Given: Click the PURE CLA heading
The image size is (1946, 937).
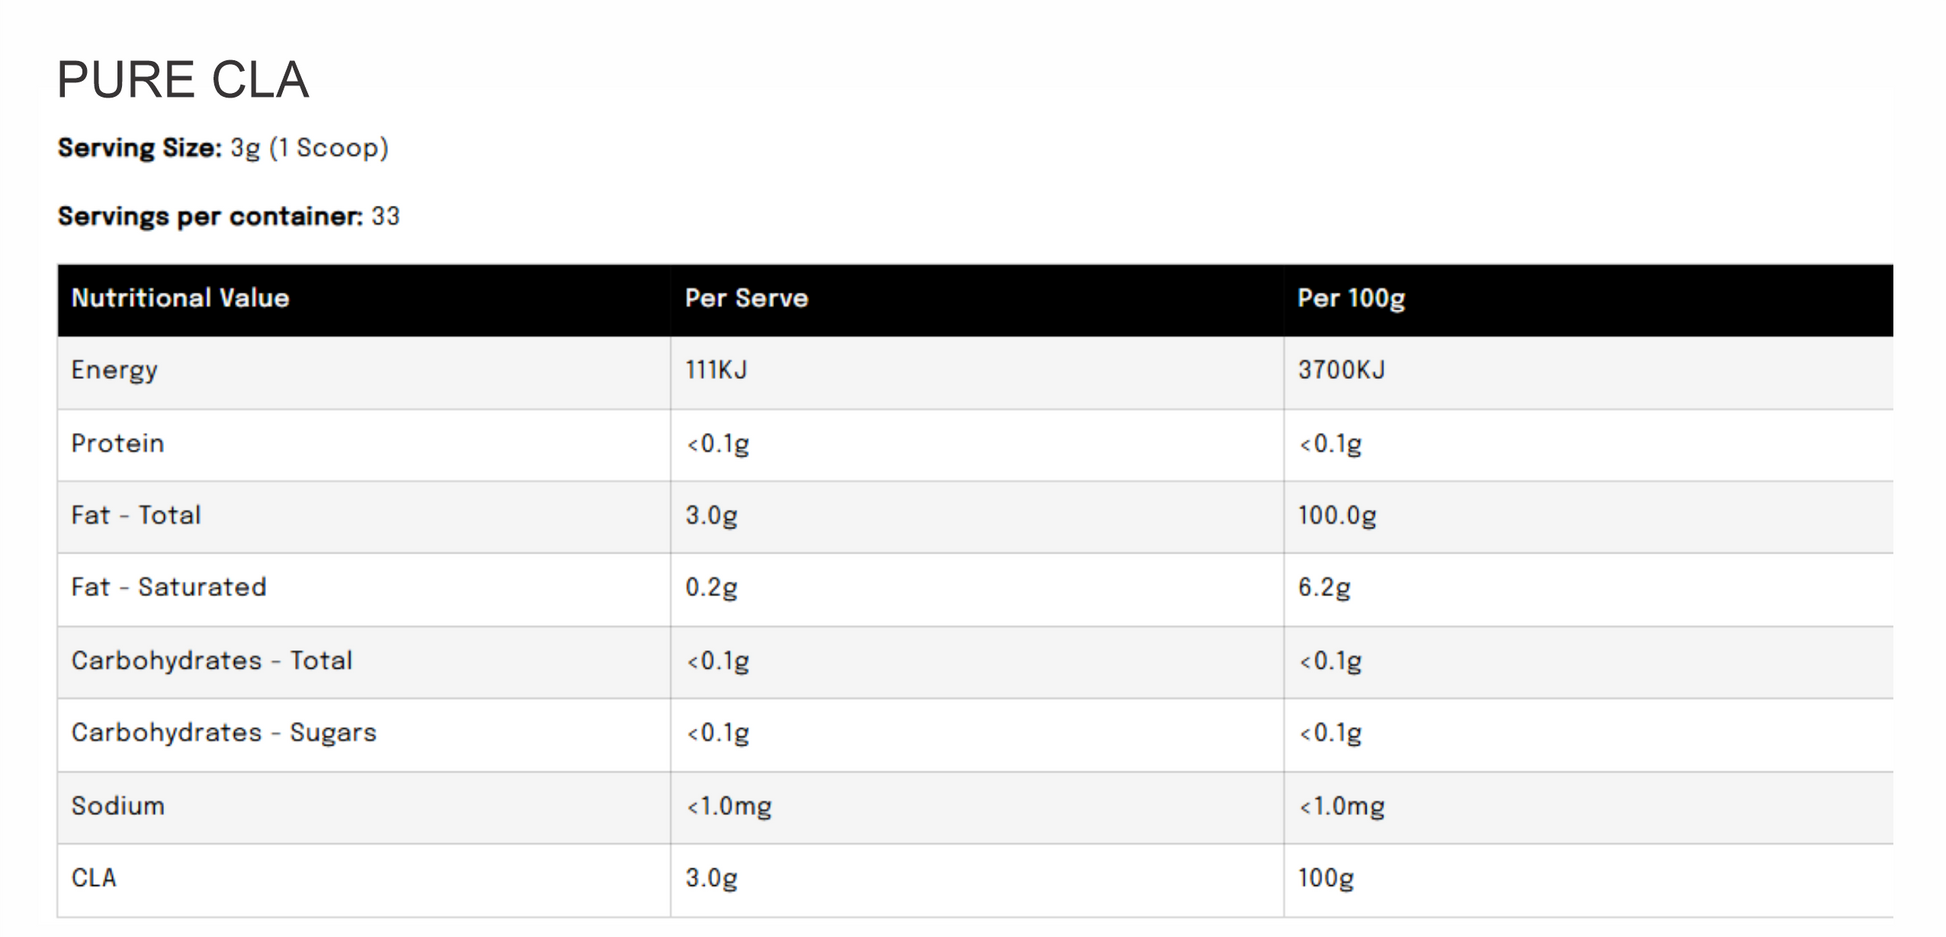Looking at the screenshot, I should pos(183,80).
